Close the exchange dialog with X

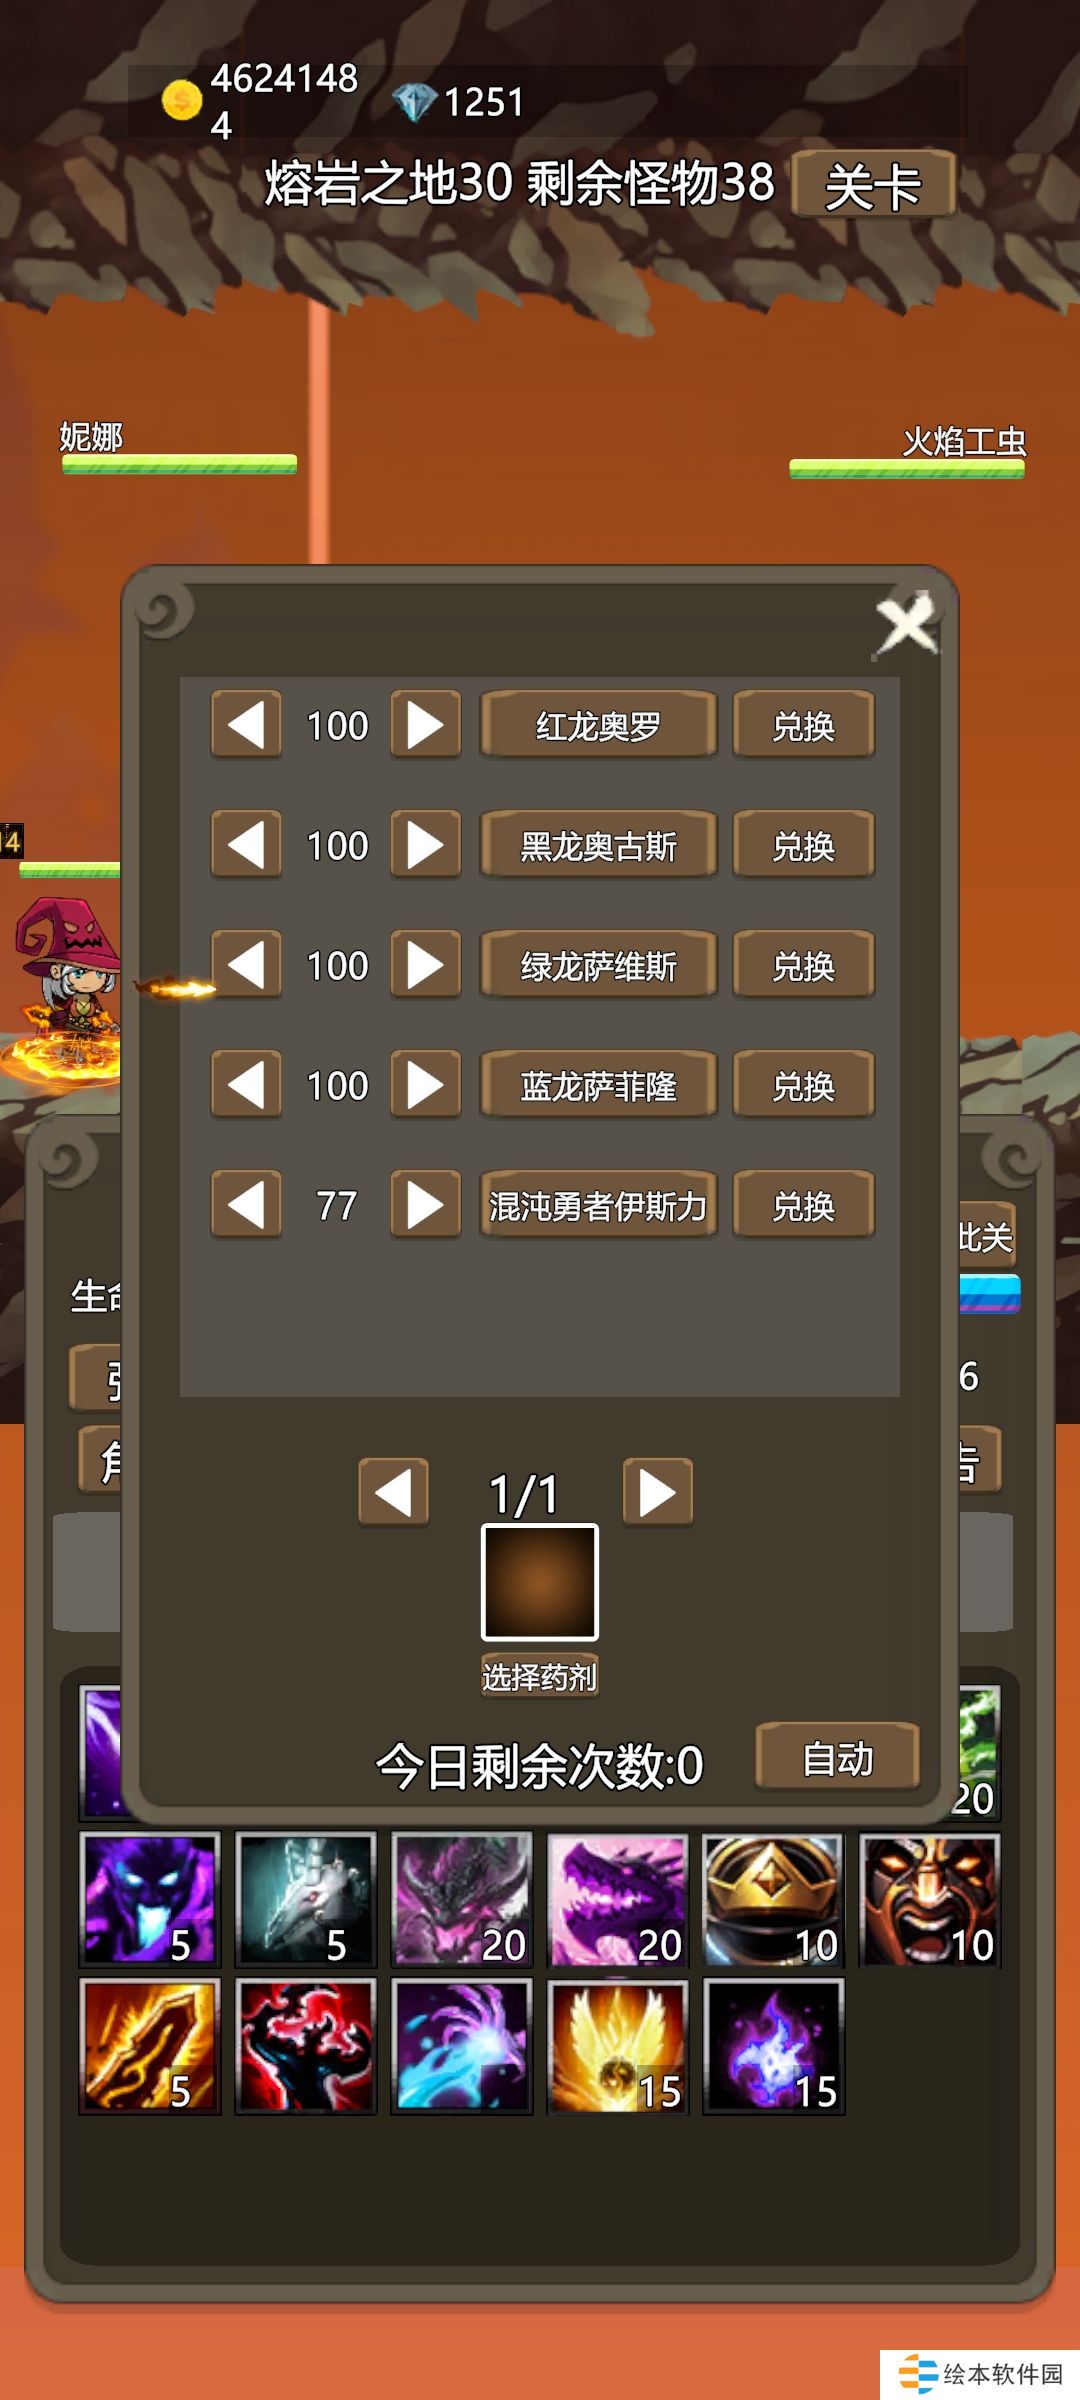[907, 625]
